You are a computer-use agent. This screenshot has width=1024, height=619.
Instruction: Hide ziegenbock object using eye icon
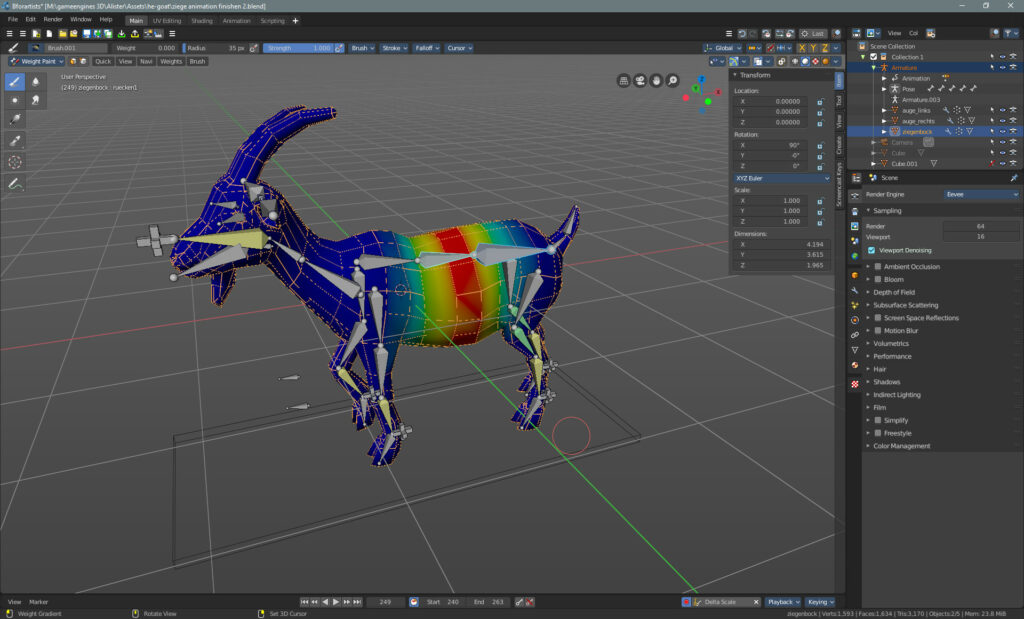(1003, 131)
